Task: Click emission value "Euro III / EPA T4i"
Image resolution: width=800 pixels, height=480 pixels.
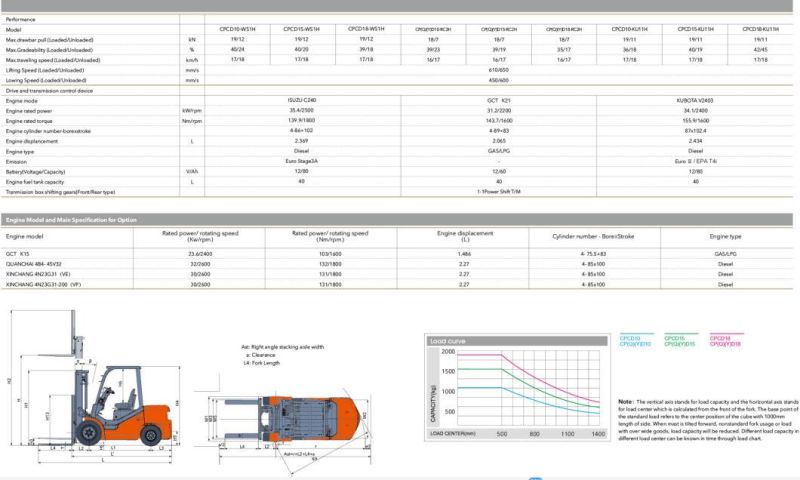Action: (x=695, y=161)
